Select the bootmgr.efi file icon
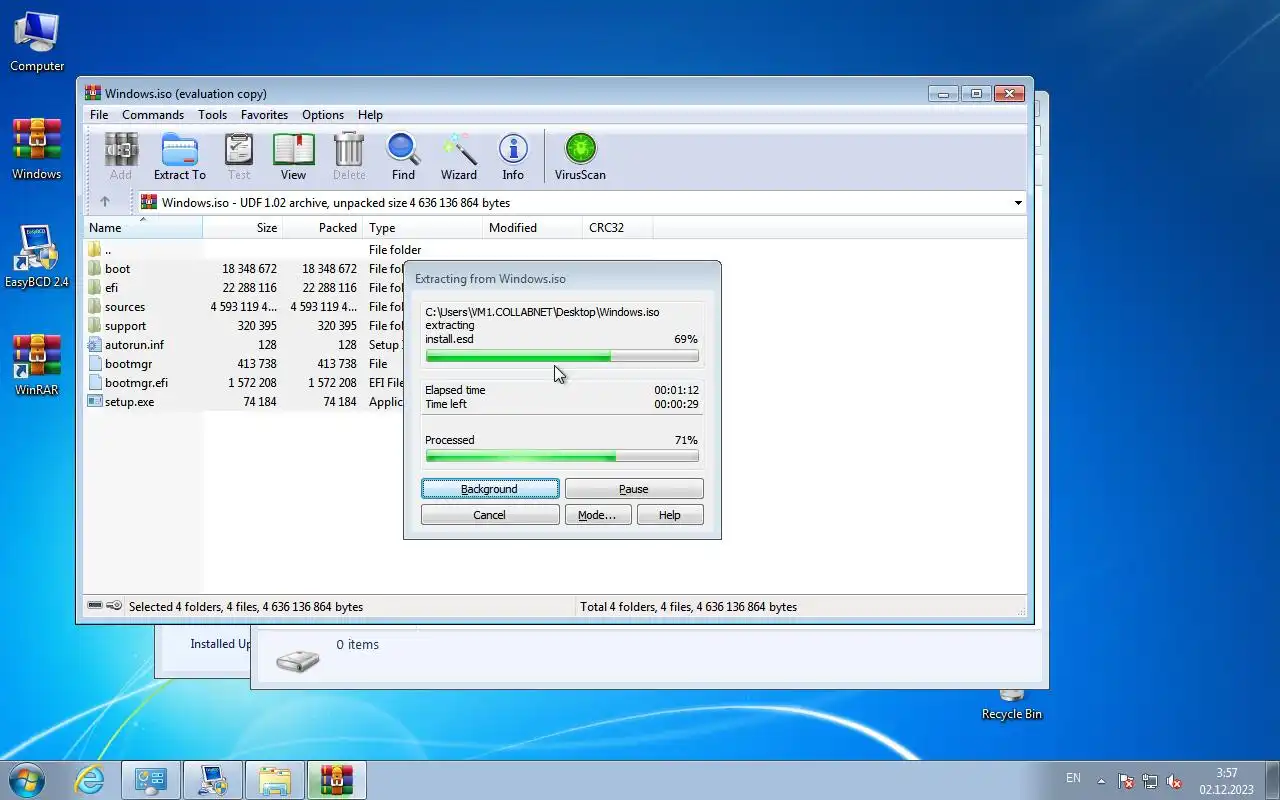Image resolution: width=1280 pixels, height=800 pixels. coord(95,383)
